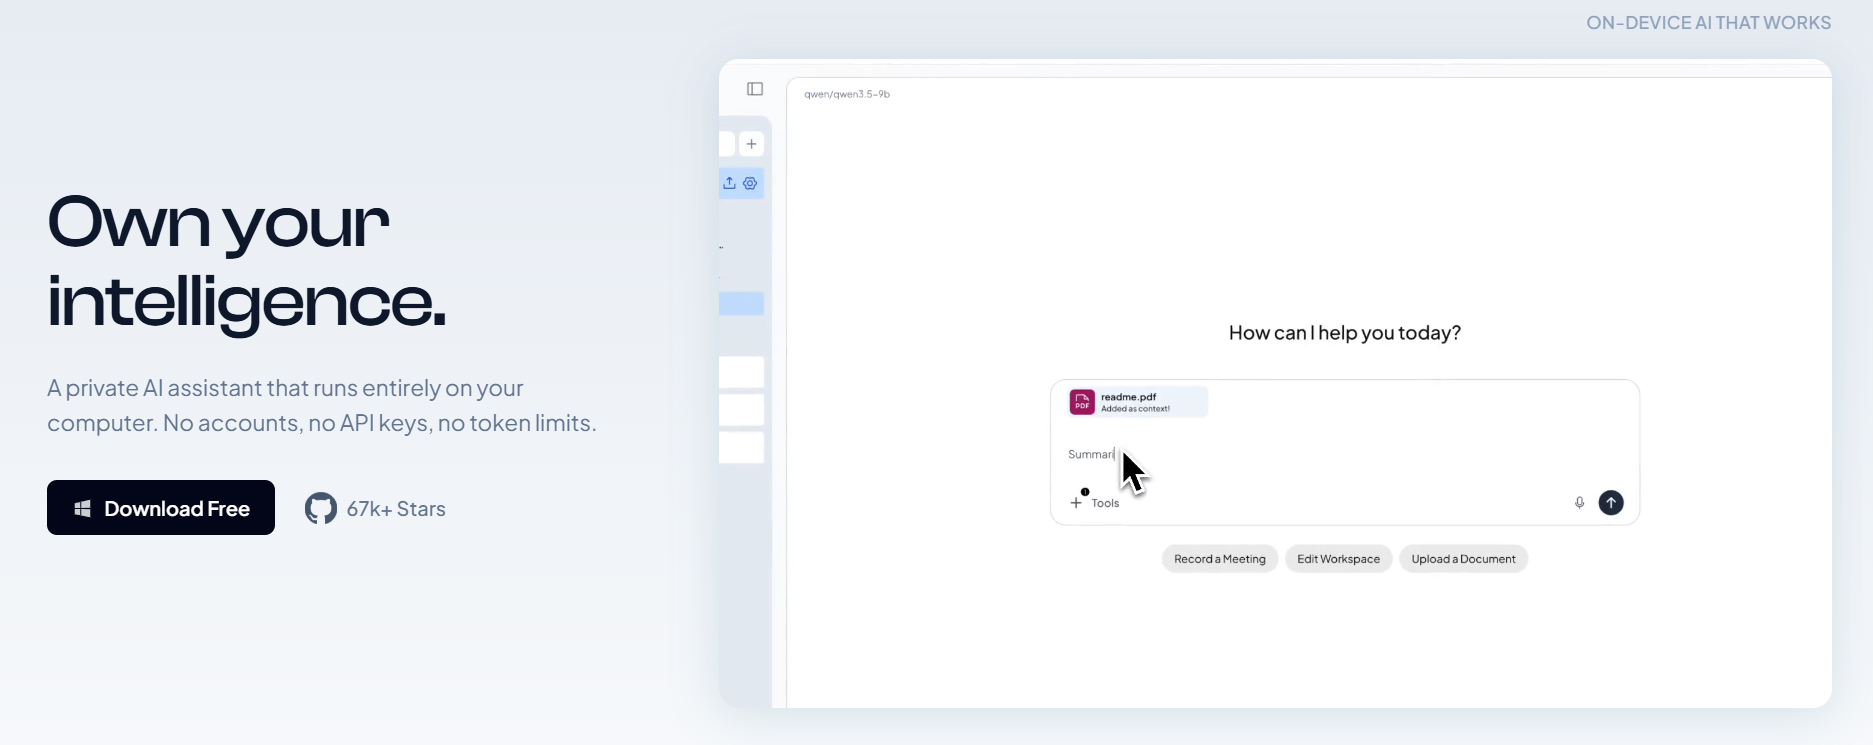Image resolution: width=1873 pixels, height=745 pixels.
Task: Click the upload share icon in sidebar
Action: point(730,183)
